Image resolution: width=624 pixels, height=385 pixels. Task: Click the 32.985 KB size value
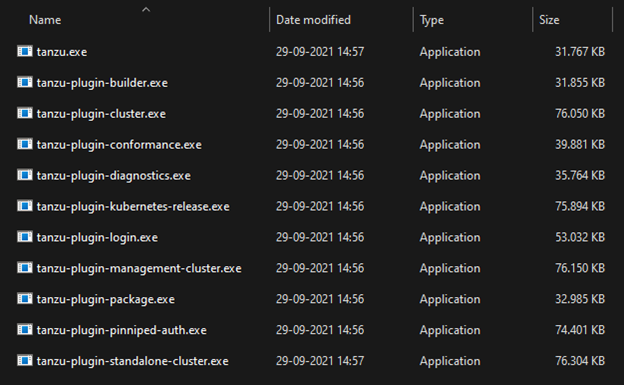580,299
